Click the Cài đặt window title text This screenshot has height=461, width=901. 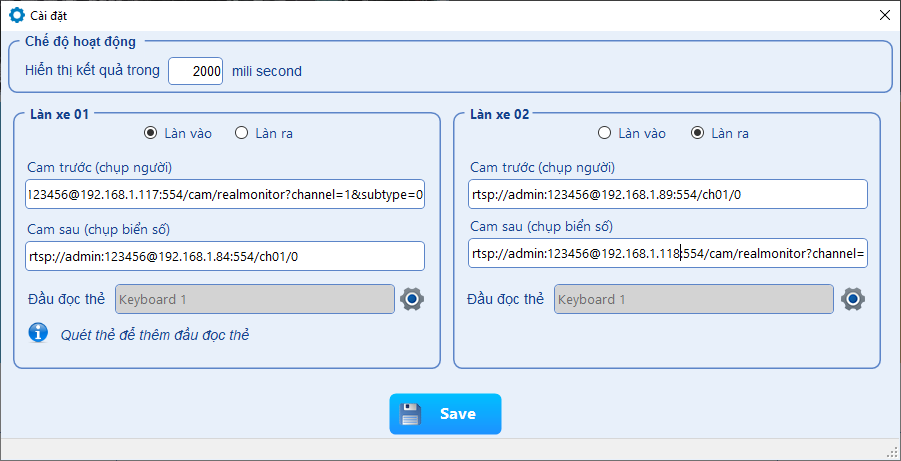[50, 15]
